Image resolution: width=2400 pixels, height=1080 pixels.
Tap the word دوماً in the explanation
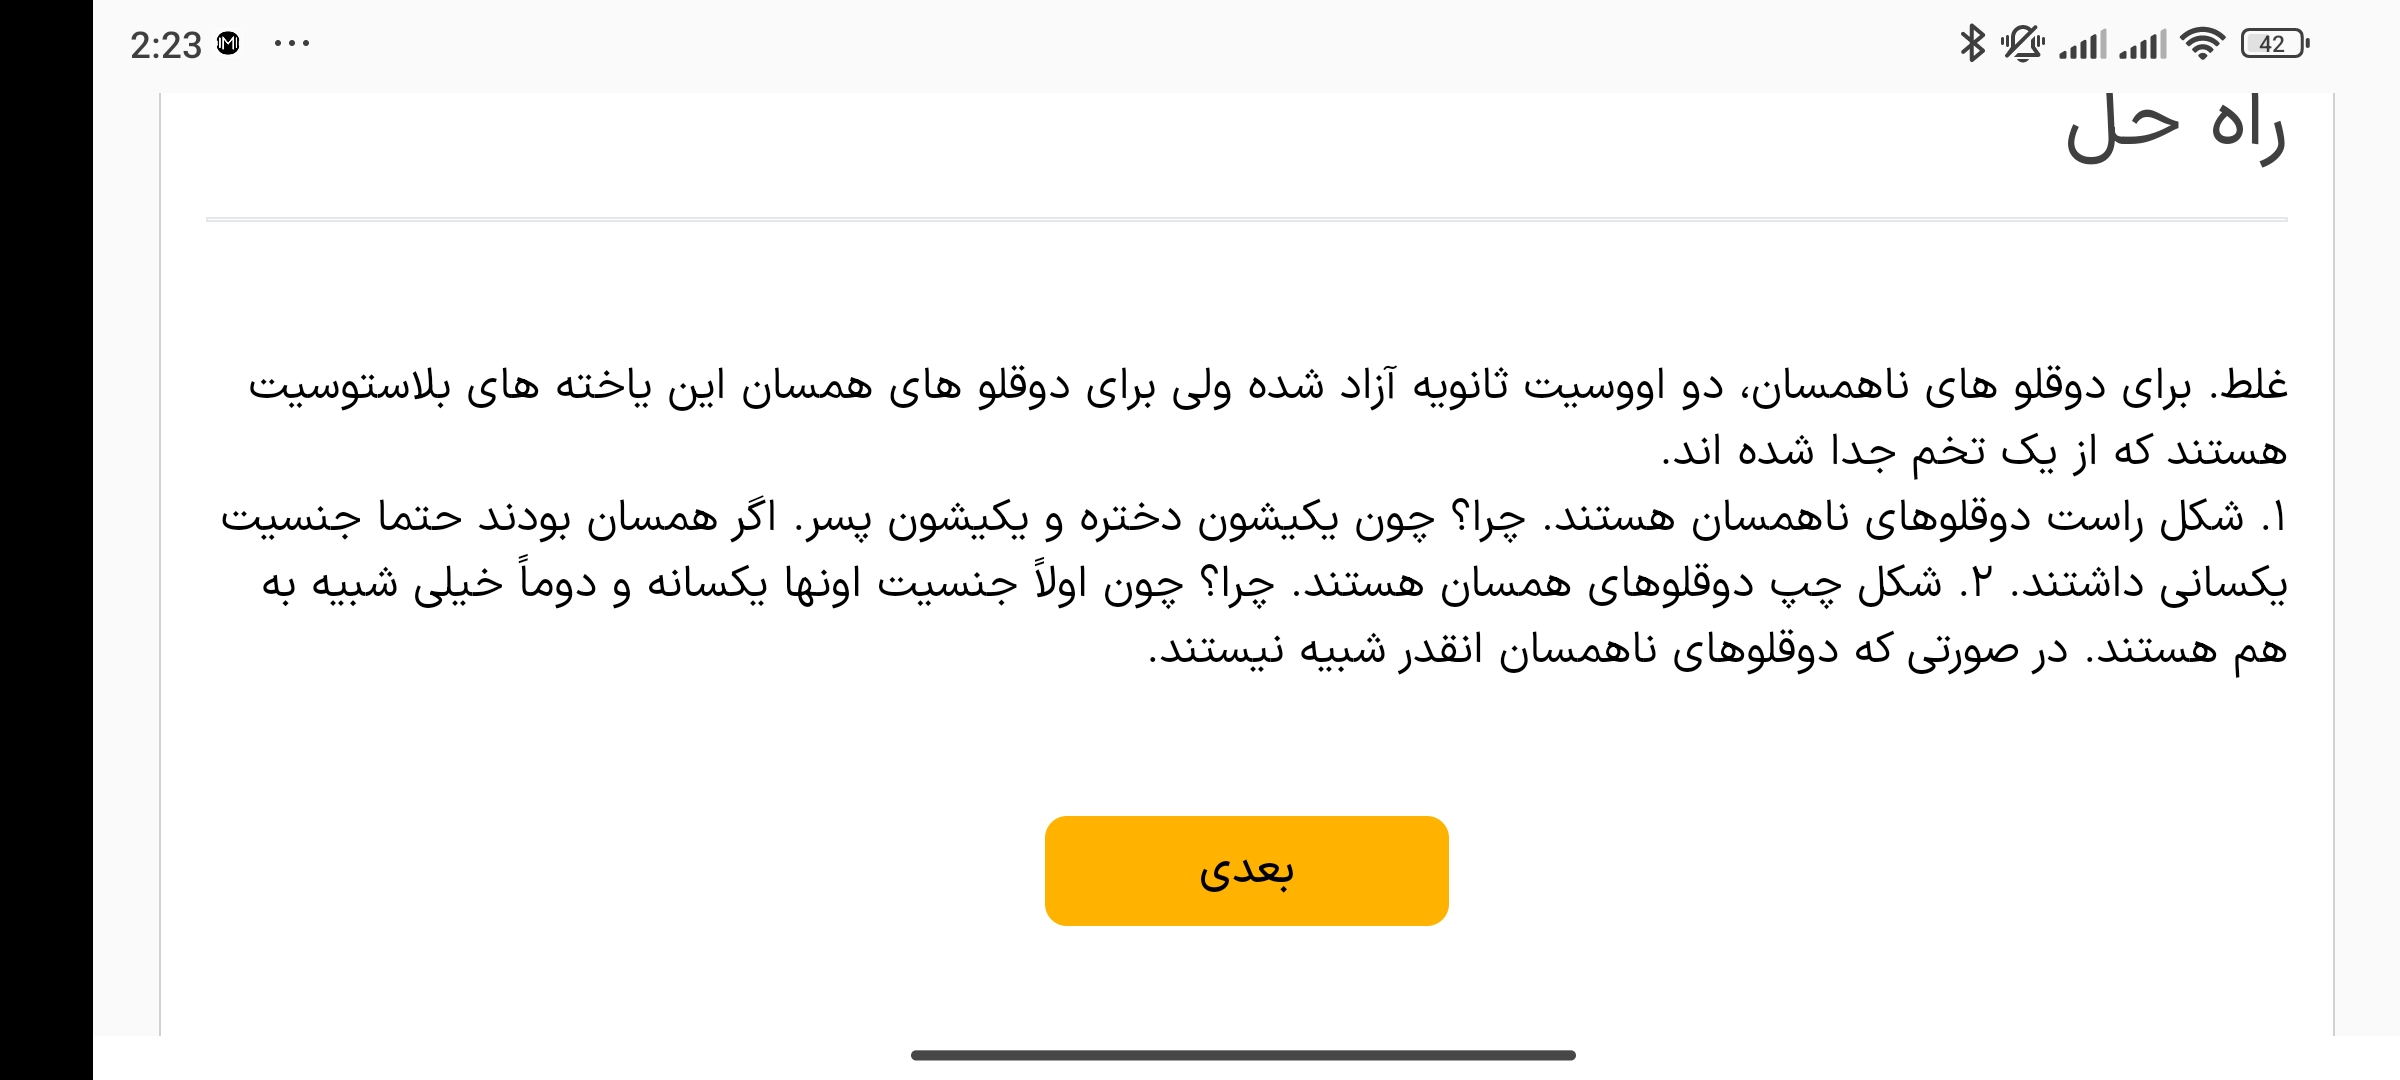[556, 582]
